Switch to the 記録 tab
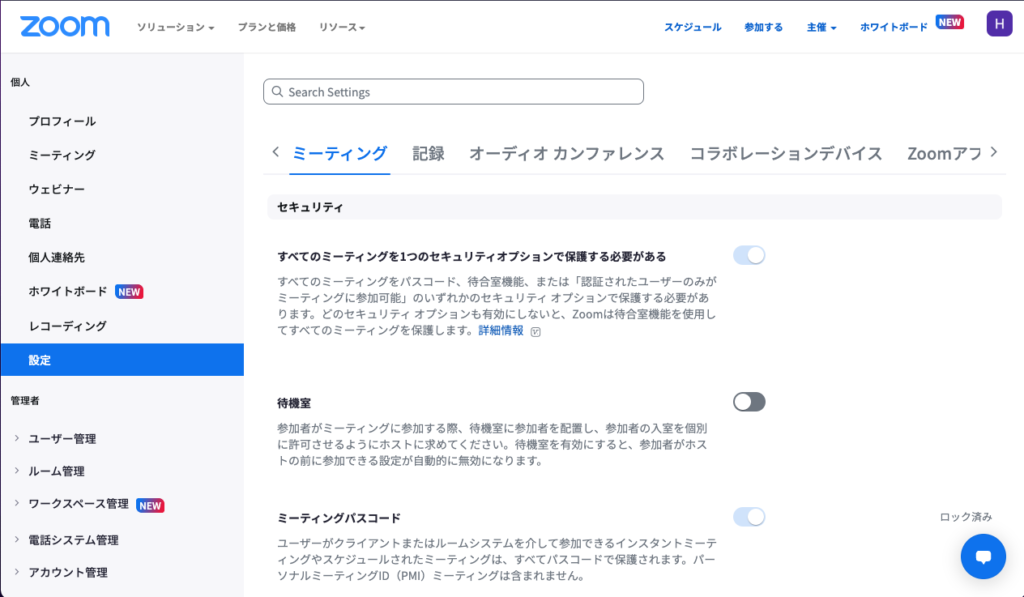Screen dimensions: 1024x597 click(428, 153)
